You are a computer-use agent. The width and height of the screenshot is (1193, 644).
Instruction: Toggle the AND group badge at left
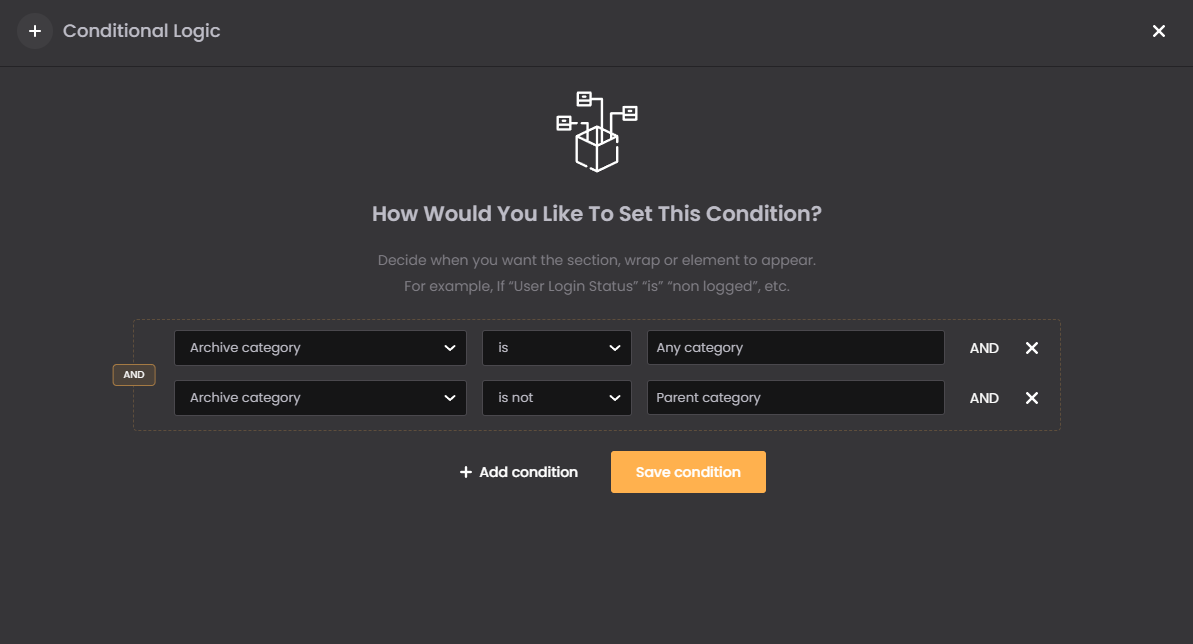click(x=134, y=375)
